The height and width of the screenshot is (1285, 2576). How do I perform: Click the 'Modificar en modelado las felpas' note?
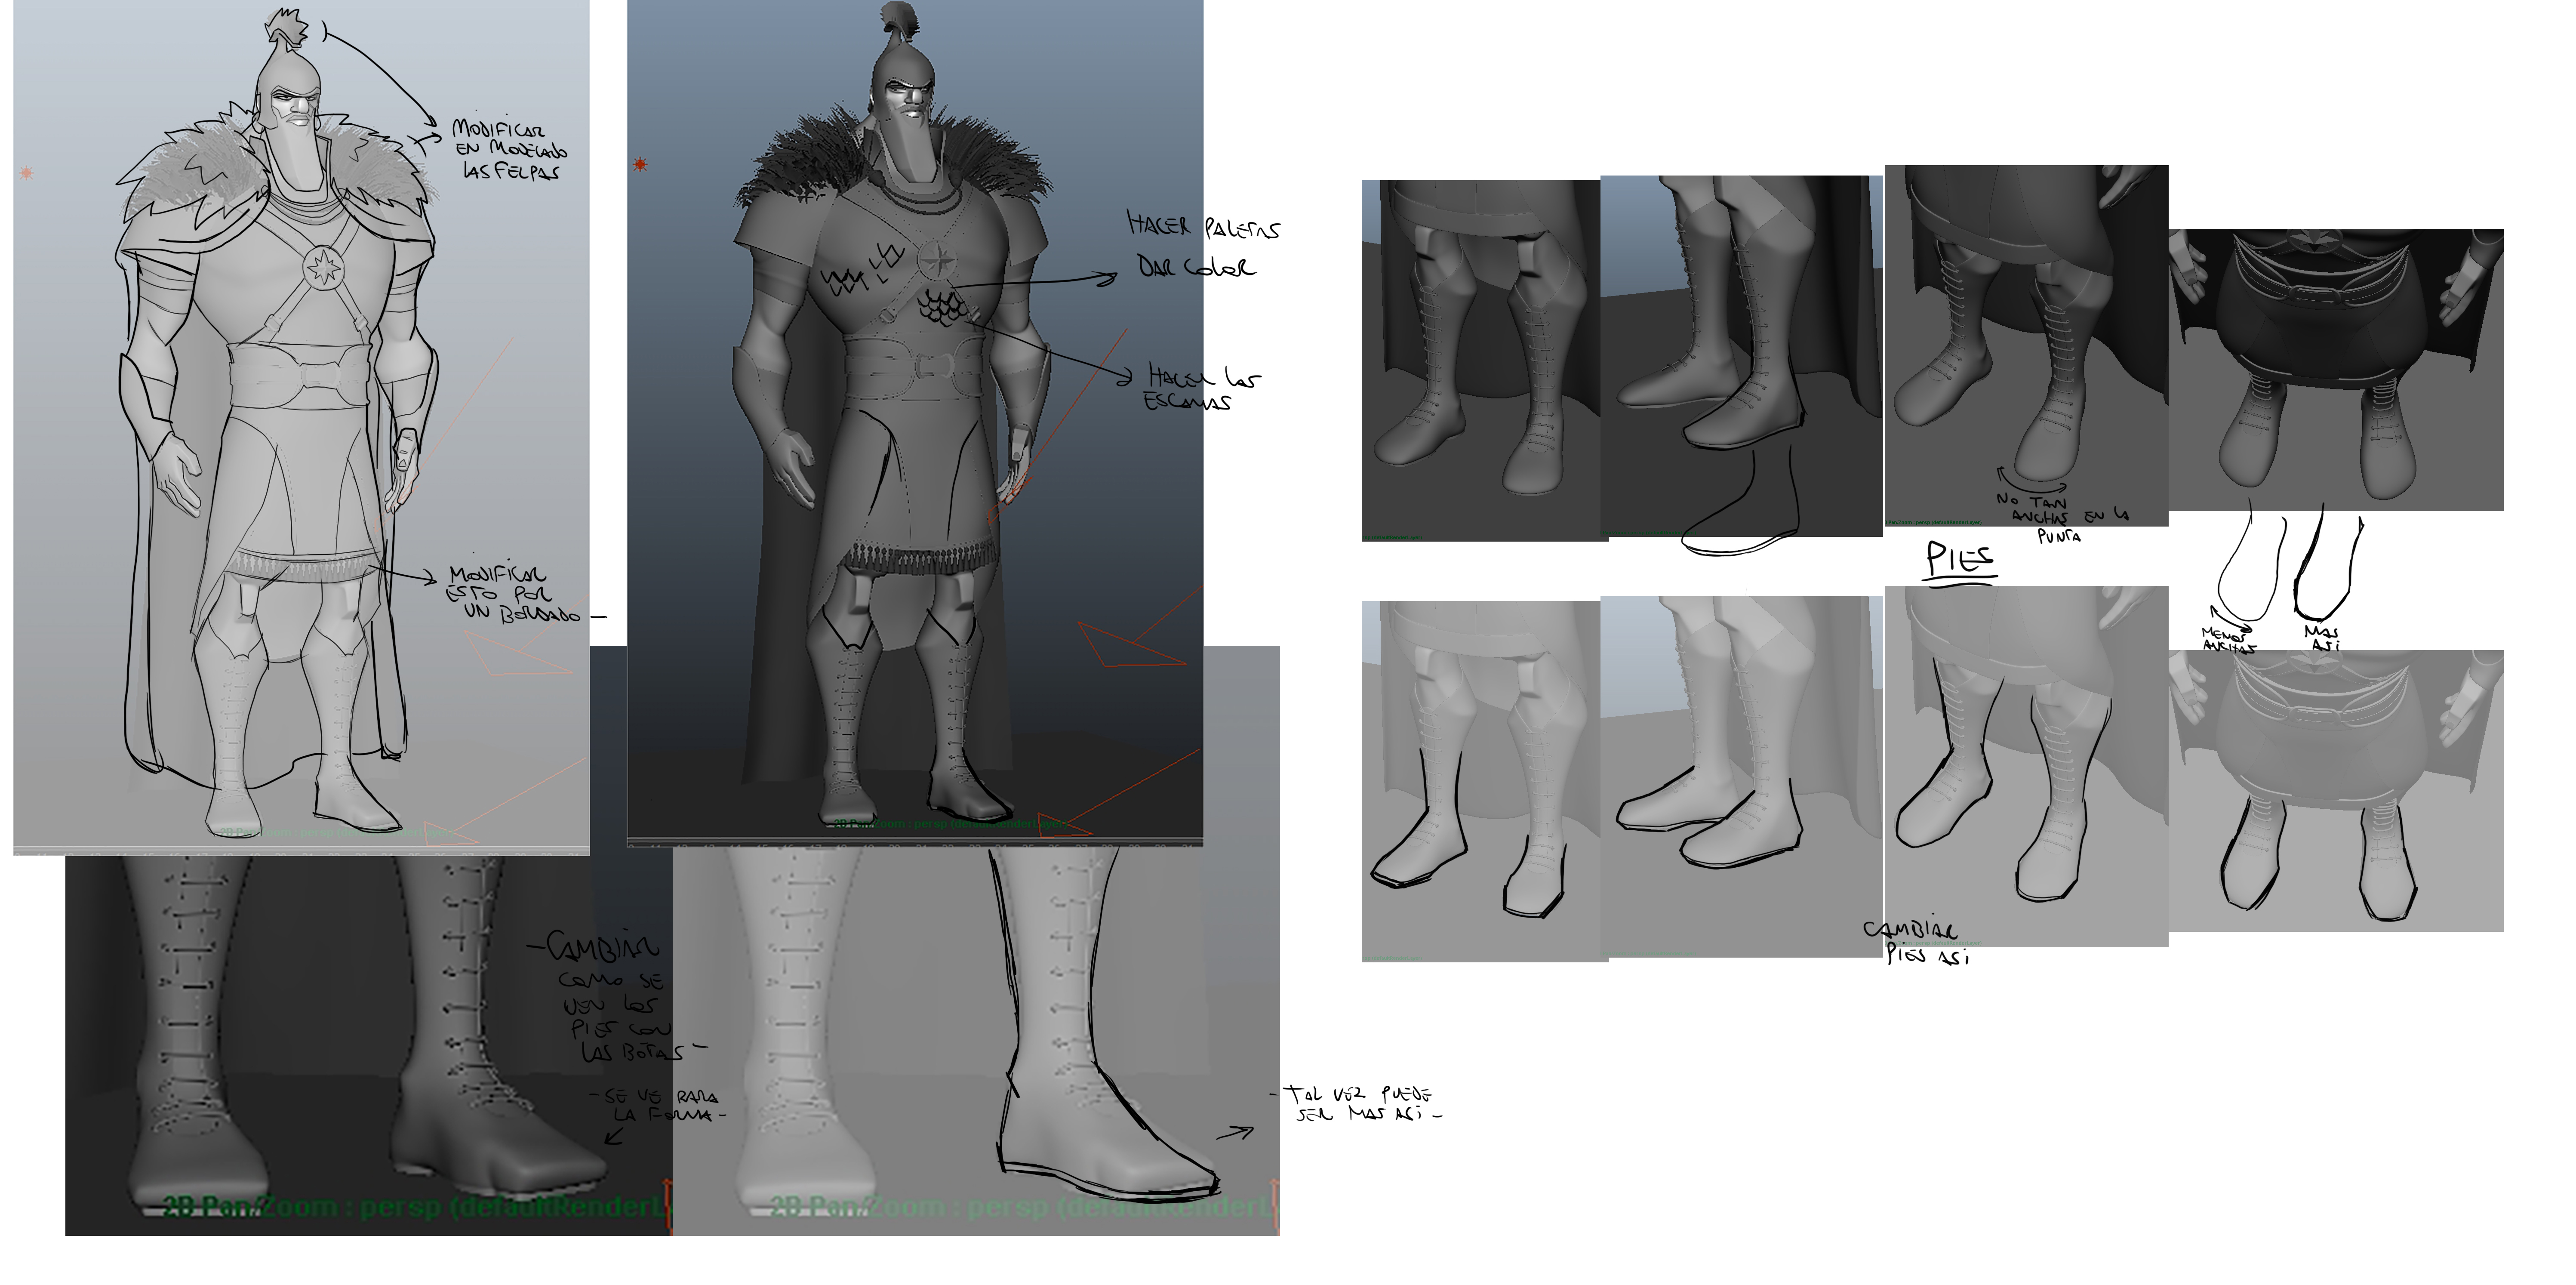click(508, 150)
